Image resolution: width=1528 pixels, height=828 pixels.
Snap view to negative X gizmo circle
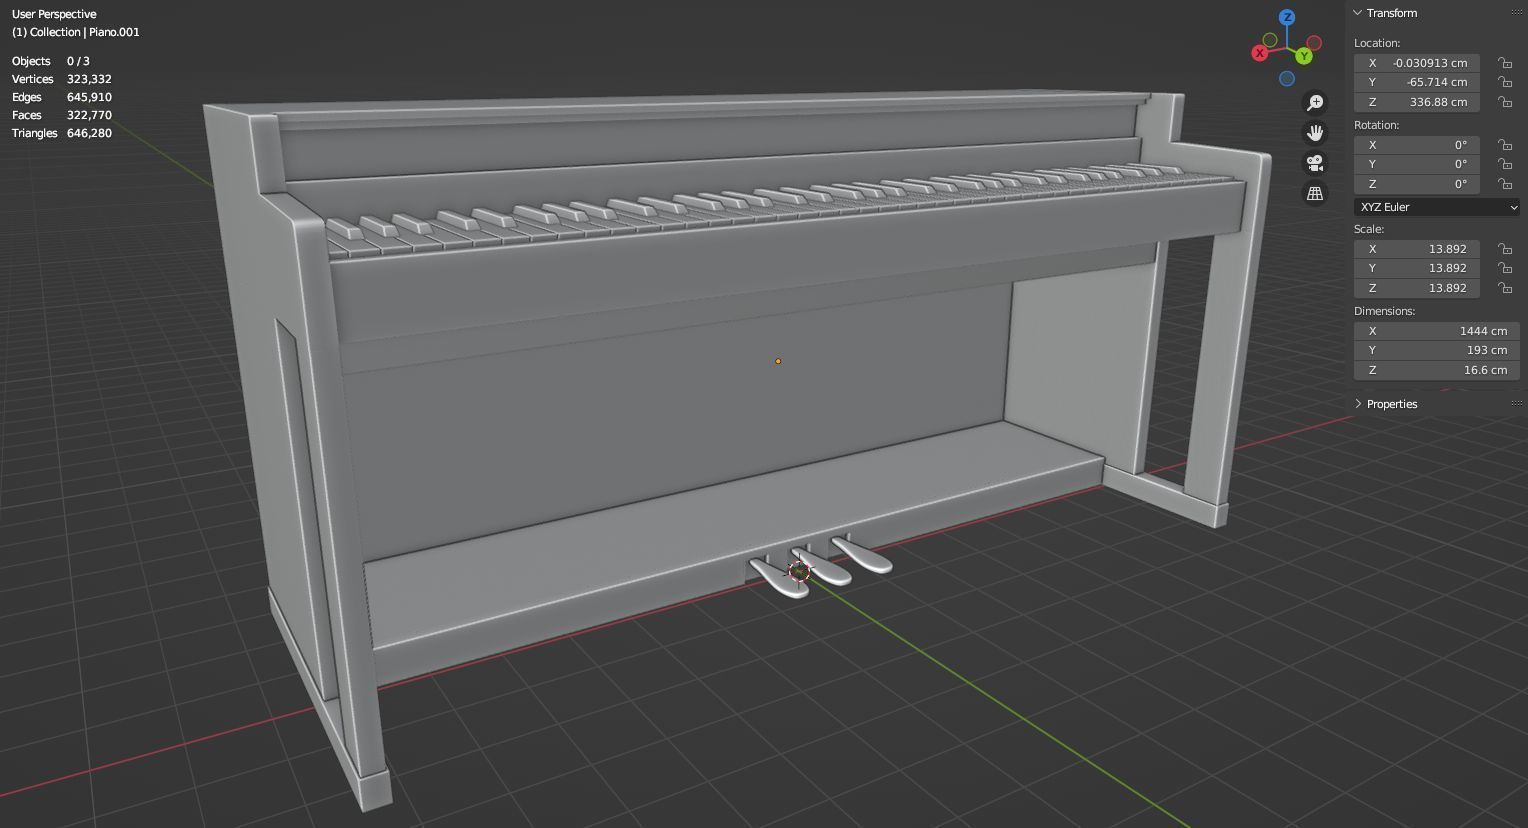pos(1314,43)
